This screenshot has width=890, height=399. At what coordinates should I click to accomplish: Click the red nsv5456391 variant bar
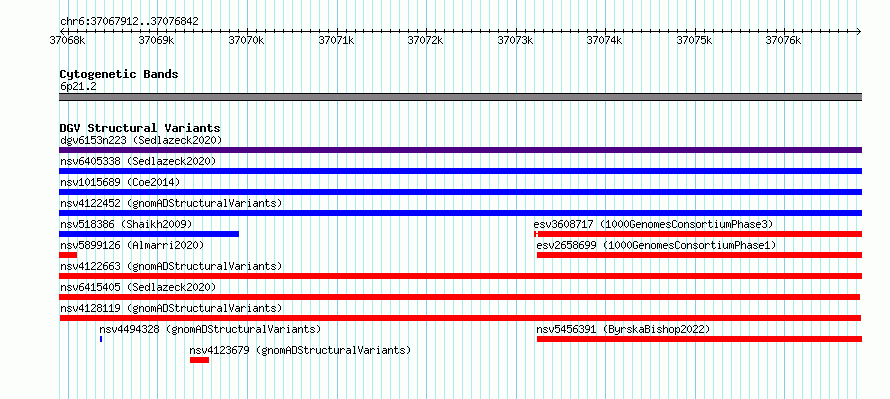coord(699,339)
